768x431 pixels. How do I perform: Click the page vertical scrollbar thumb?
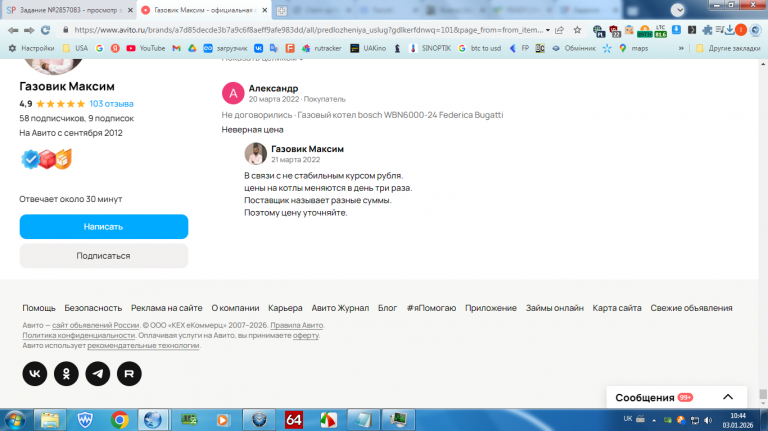763,394
